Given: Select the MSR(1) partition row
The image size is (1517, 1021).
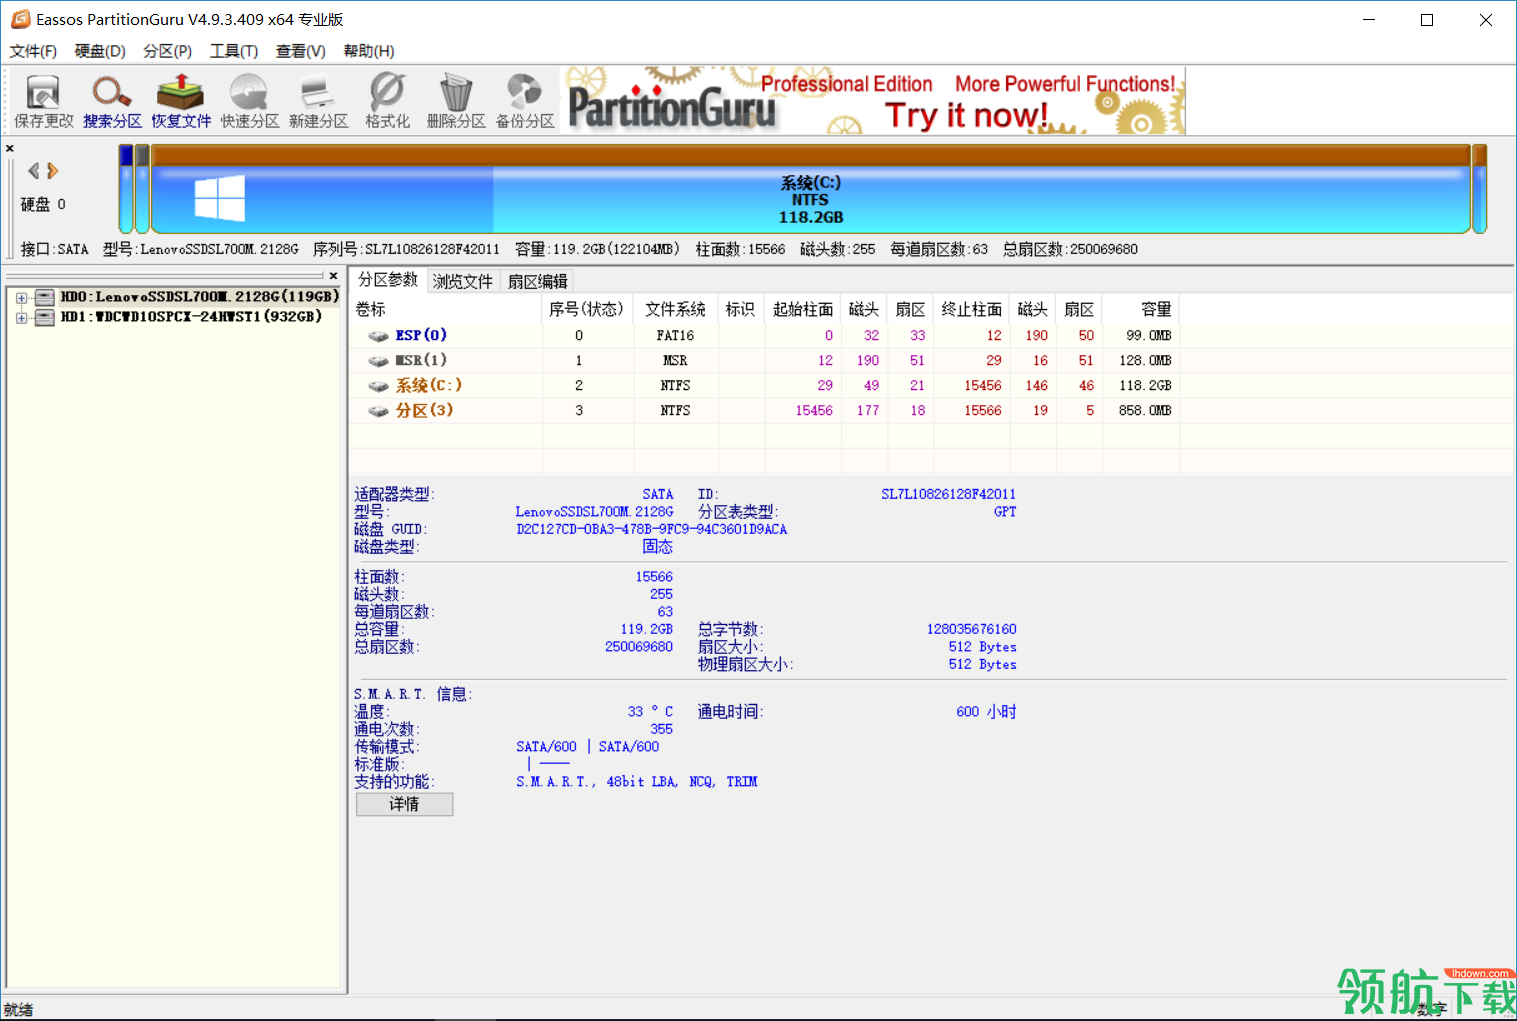Looking at the screenshot, I should (x=764, y=361).
